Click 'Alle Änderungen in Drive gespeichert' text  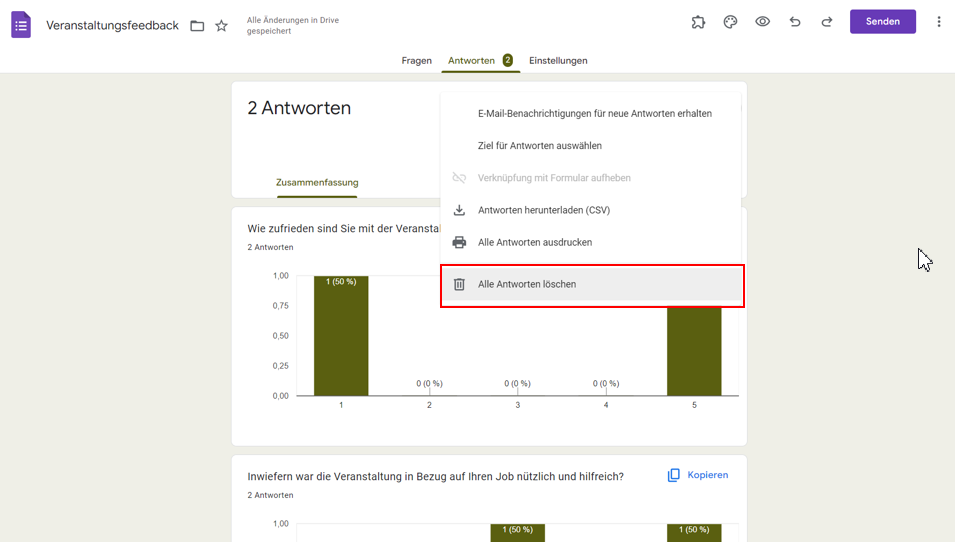click(293, 26)
